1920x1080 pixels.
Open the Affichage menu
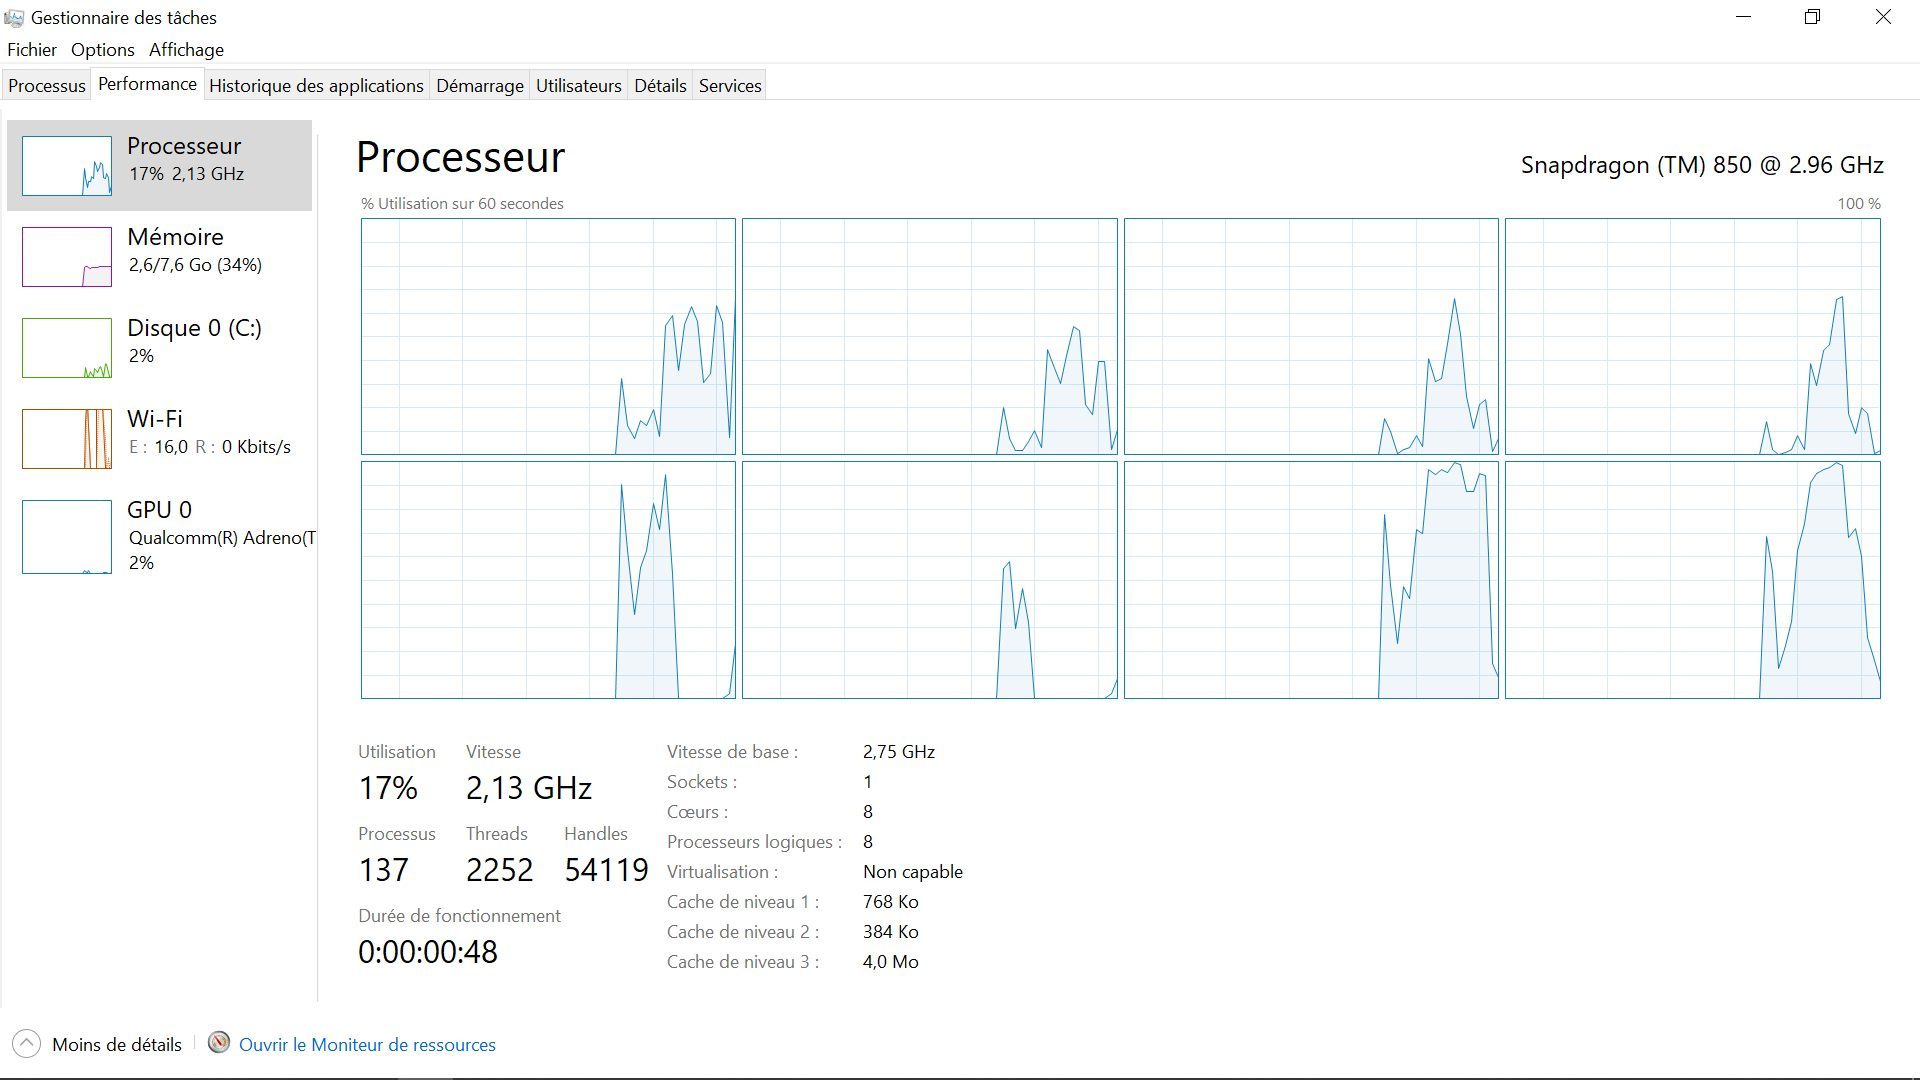tap(186, 50)
